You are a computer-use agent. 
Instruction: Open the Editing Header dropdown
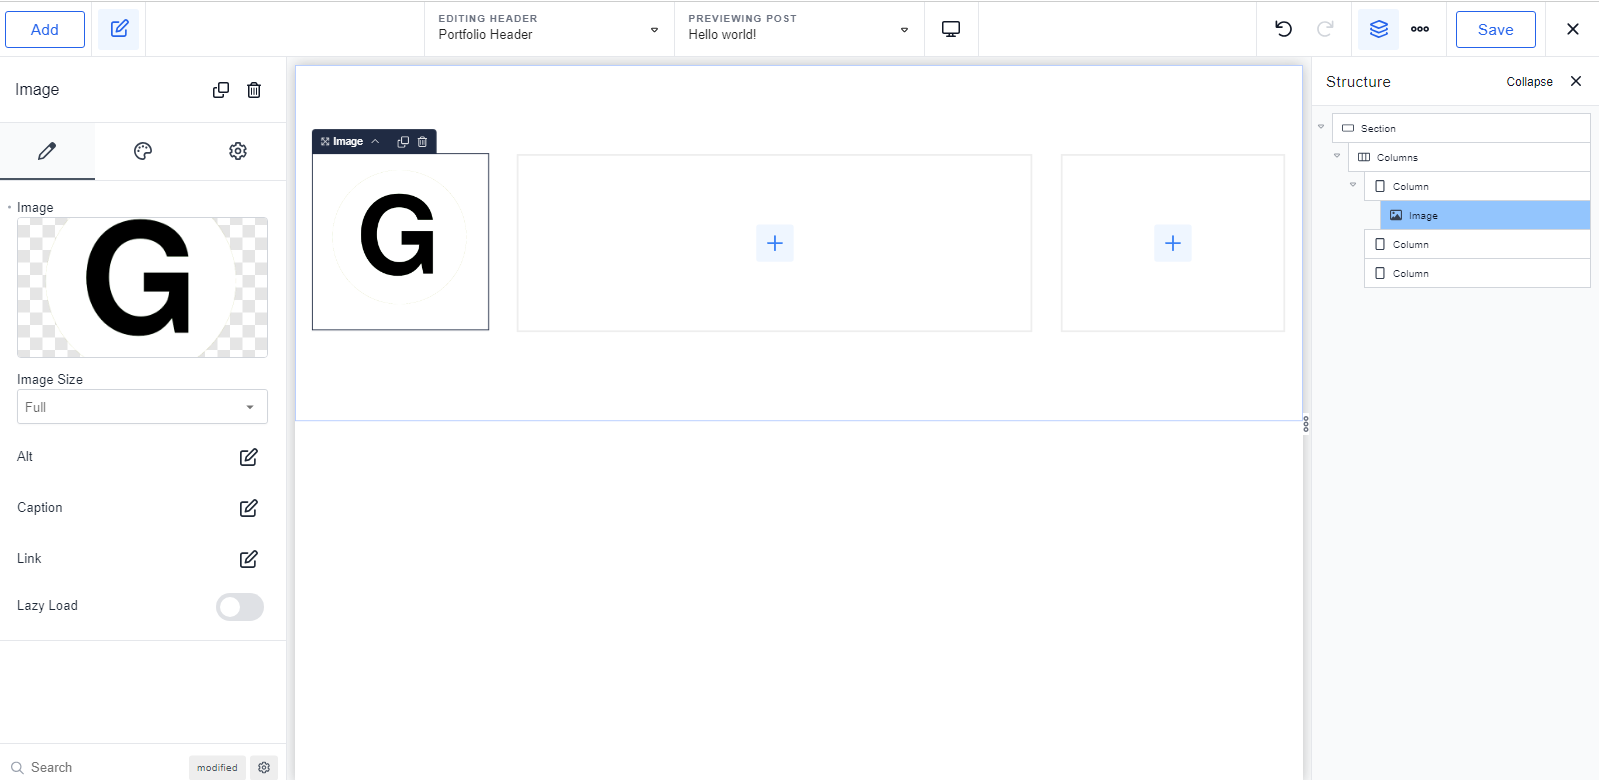tap(549, 28)
